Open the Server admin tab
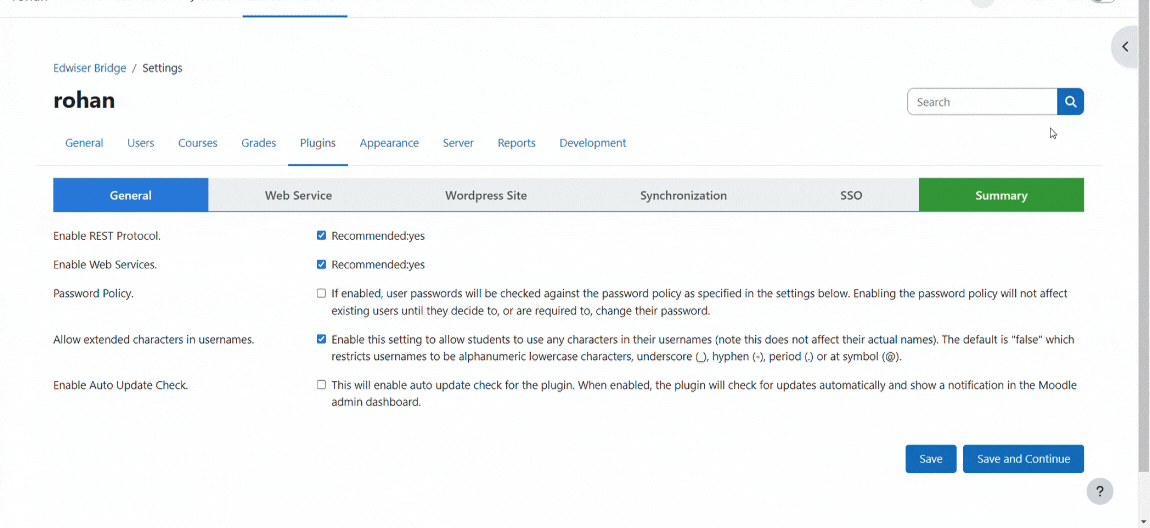 (x=458, y=143)
